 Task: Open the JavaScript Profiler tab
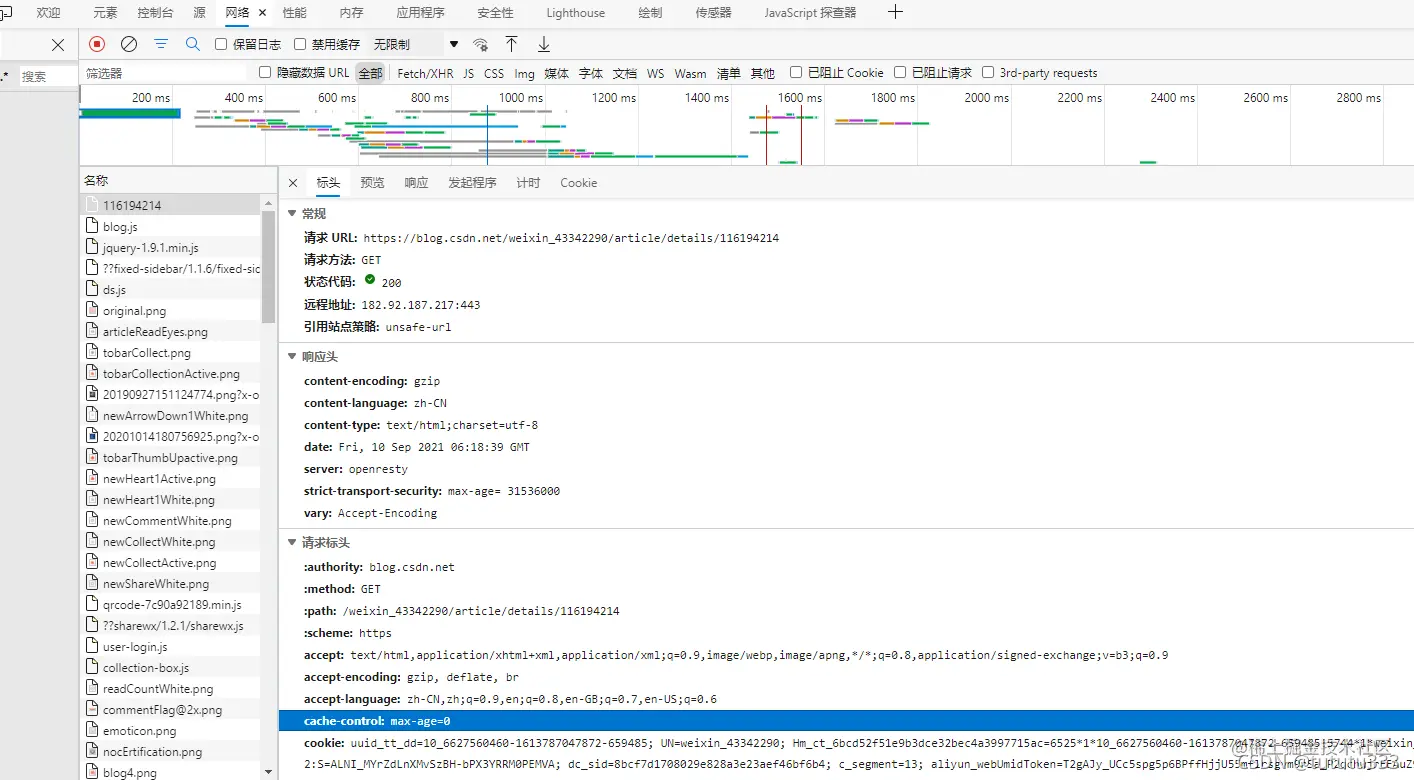[810, 13]
